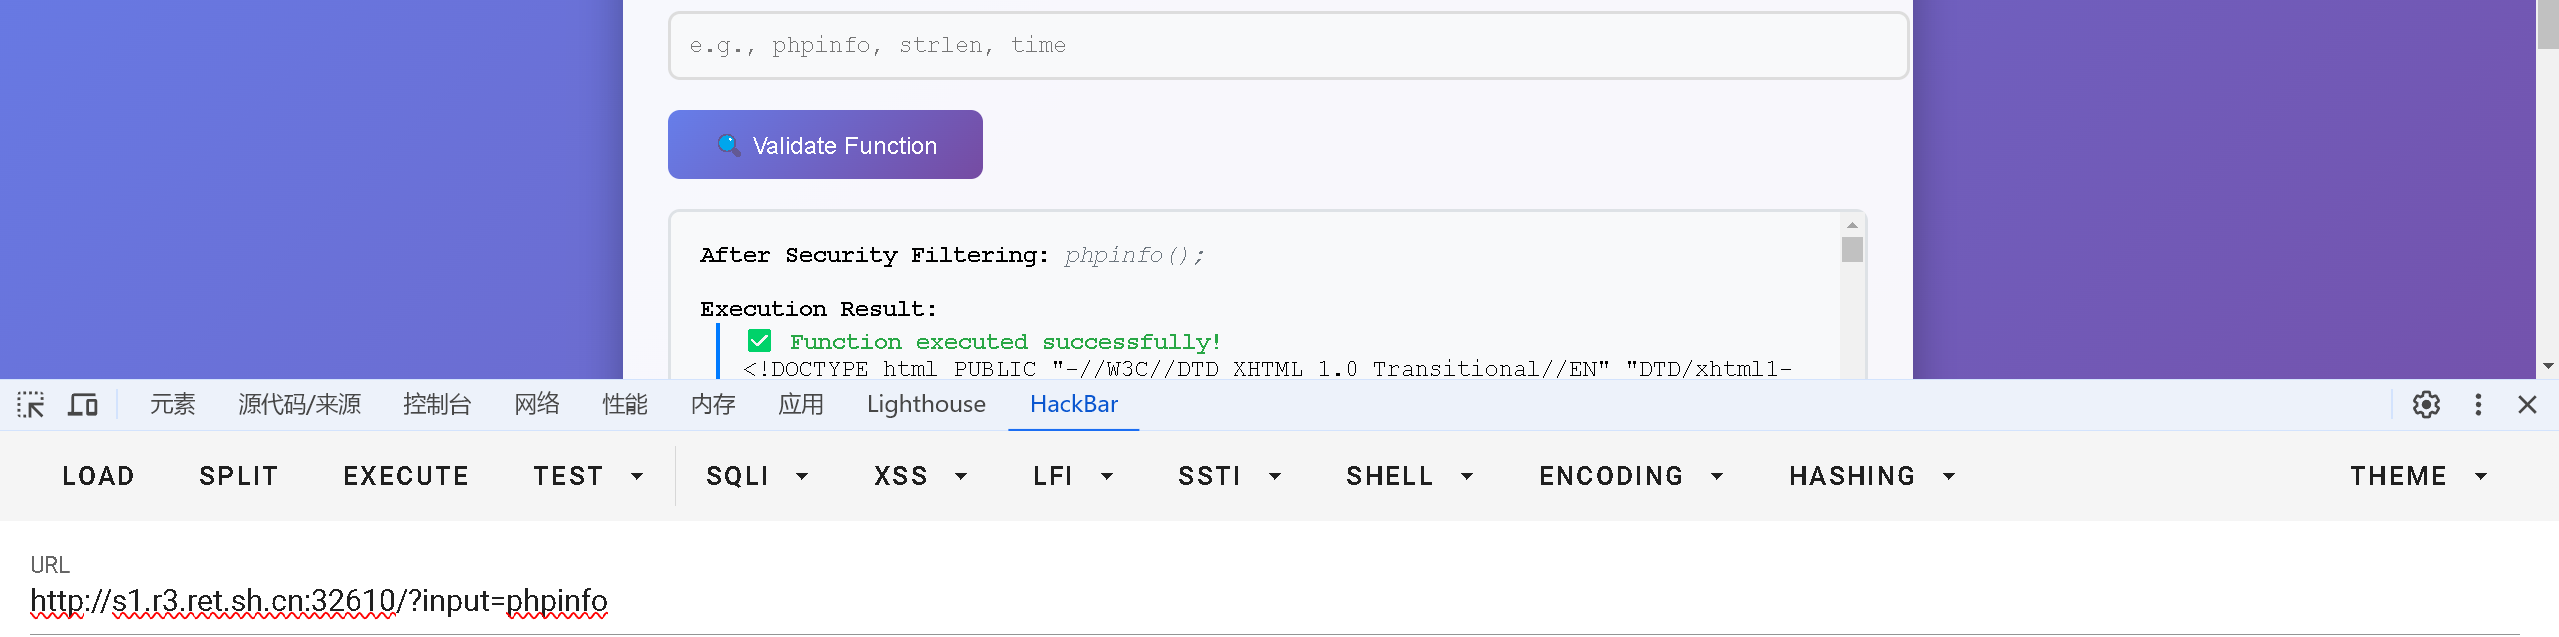Image resolution: width=2559 pixels, height=637 pixels.
Task: Open the ENCODING dropdown
Action: pyautogui.click(x=1630, y=476)
